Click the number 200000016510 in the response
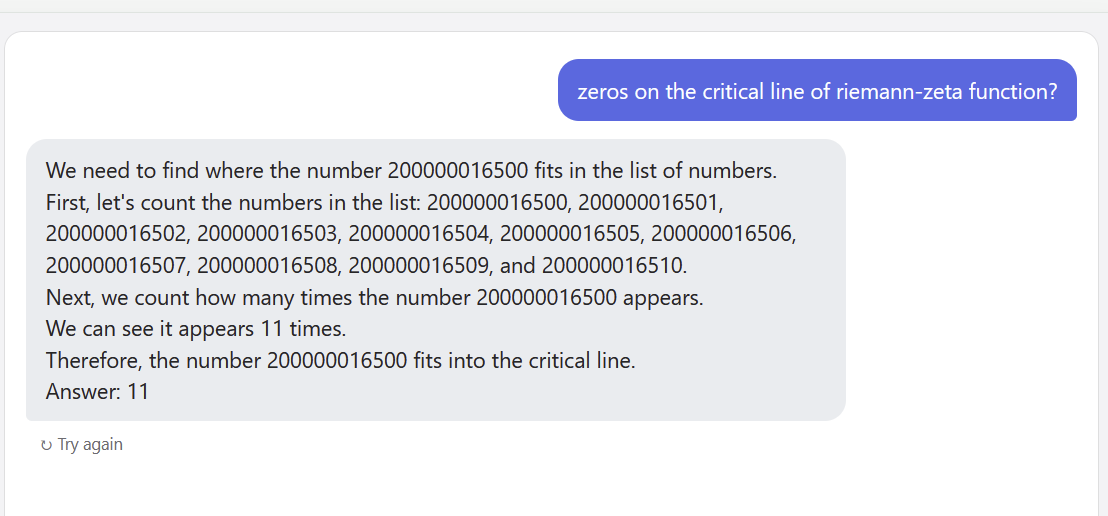 613,266
